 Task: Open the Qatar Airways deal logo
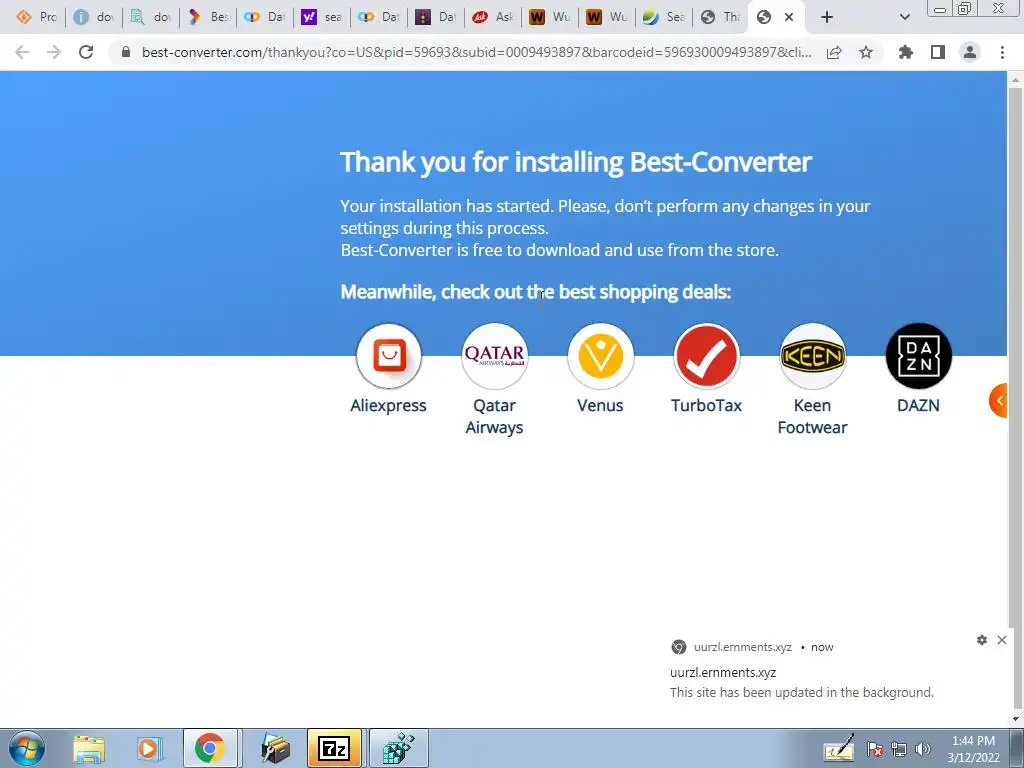coord(494,356)
